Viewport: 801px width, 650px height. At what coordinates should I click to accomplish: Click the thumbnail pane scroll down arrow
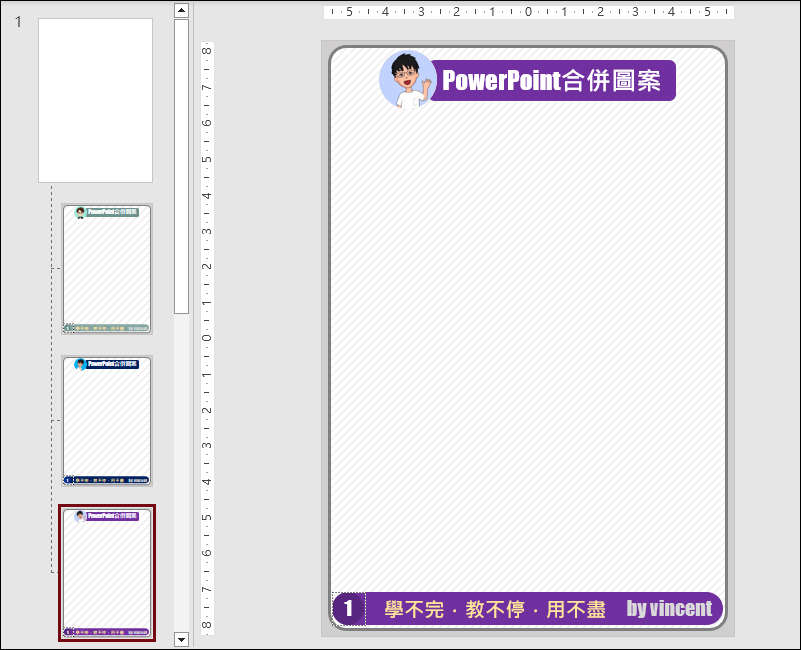click(181, 639)
